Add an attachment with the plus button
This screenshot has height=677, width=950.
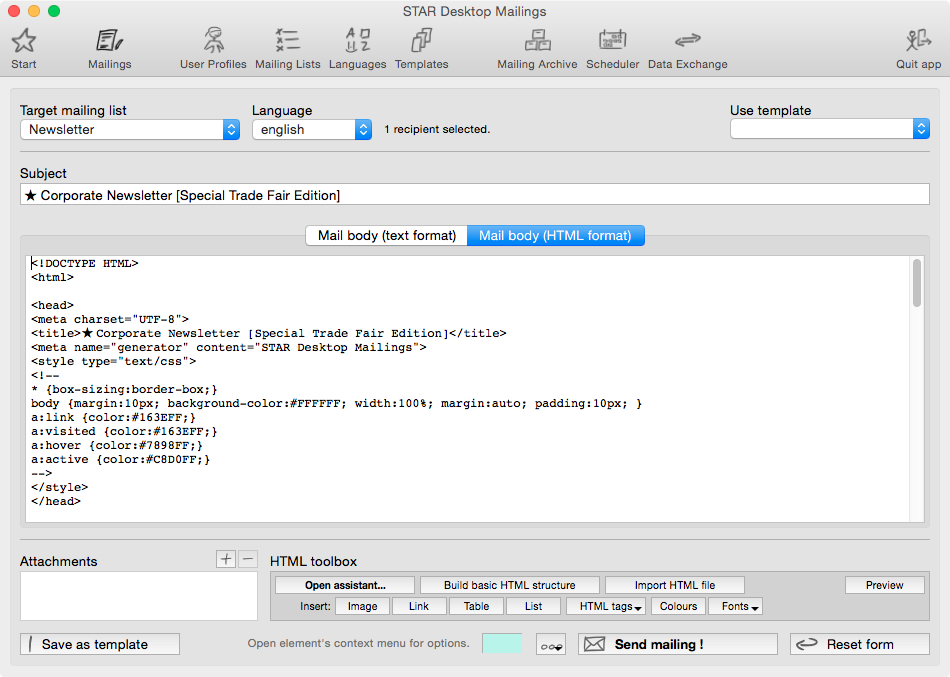tap(226, 559)
